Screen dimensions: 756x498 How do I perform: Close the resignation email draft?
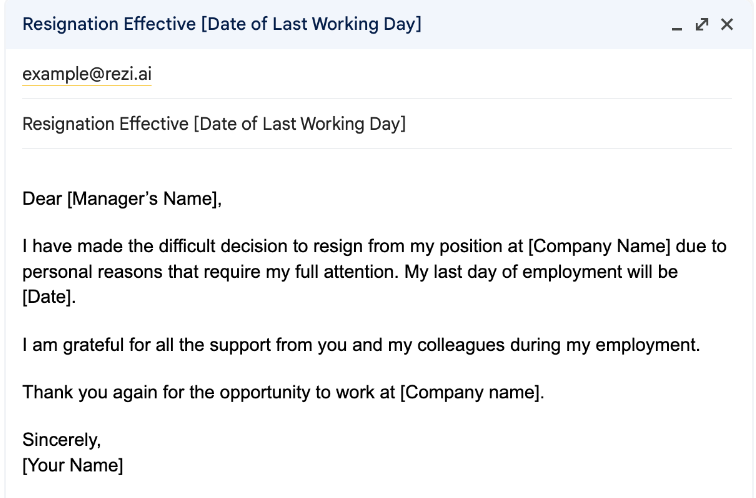727,24
